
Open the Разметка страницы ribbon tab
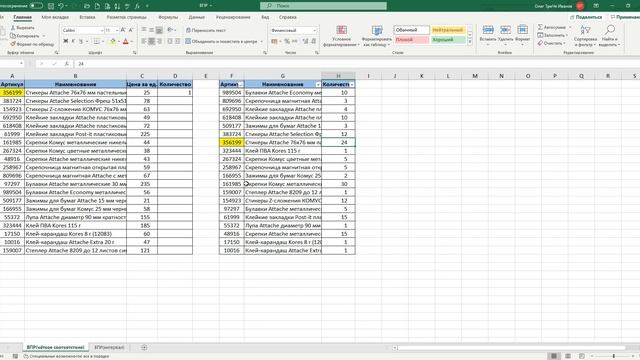coord(127,17)
